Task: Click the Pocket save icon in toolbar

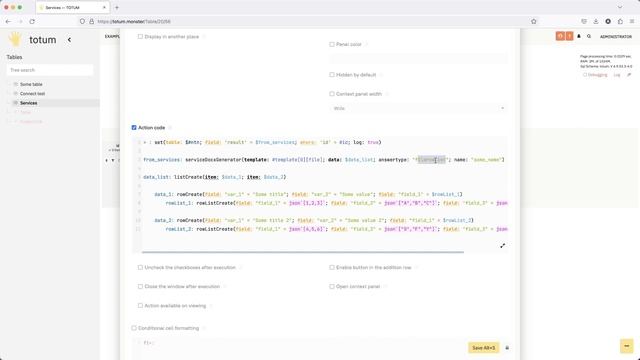Action: [584, 21]
